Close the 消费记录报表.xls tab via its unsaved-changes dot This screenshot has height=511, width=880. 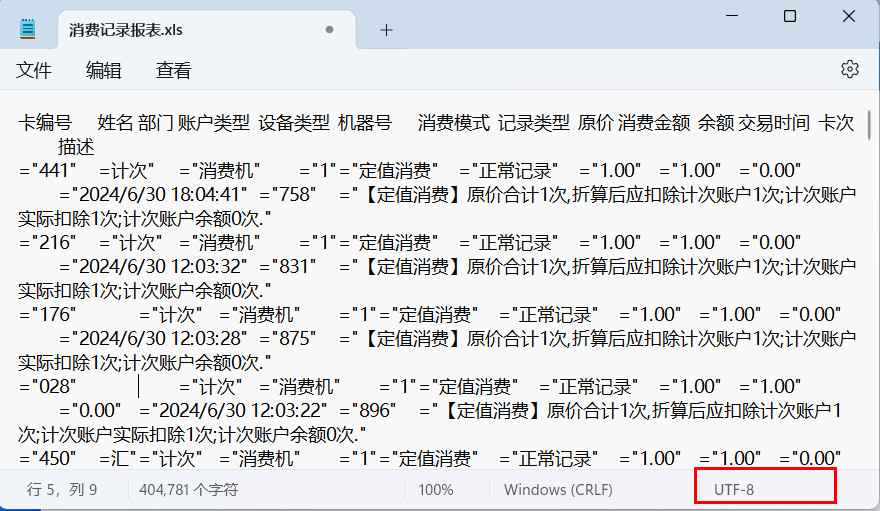329,29
